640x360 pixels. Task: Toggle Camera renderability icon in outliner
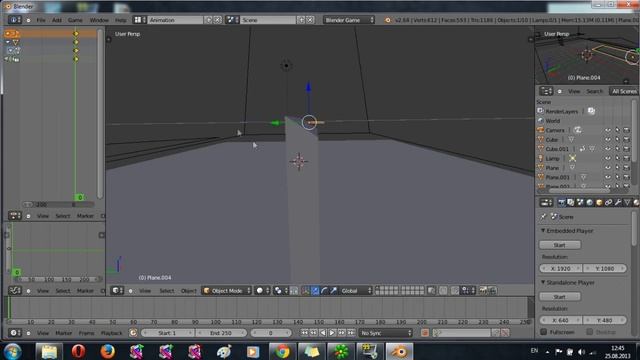(627, 130)
